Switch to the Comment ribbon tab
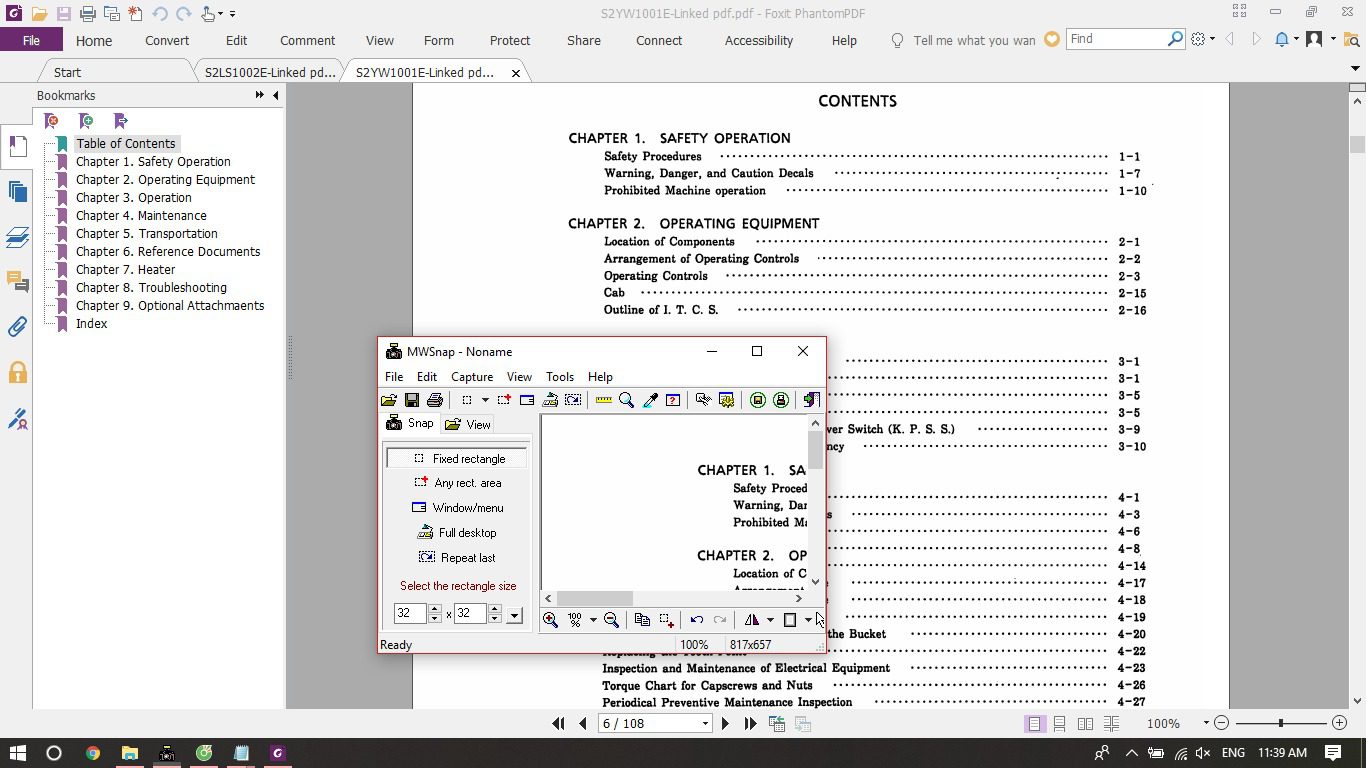The image size is (1366, 768). pos(307,41)
